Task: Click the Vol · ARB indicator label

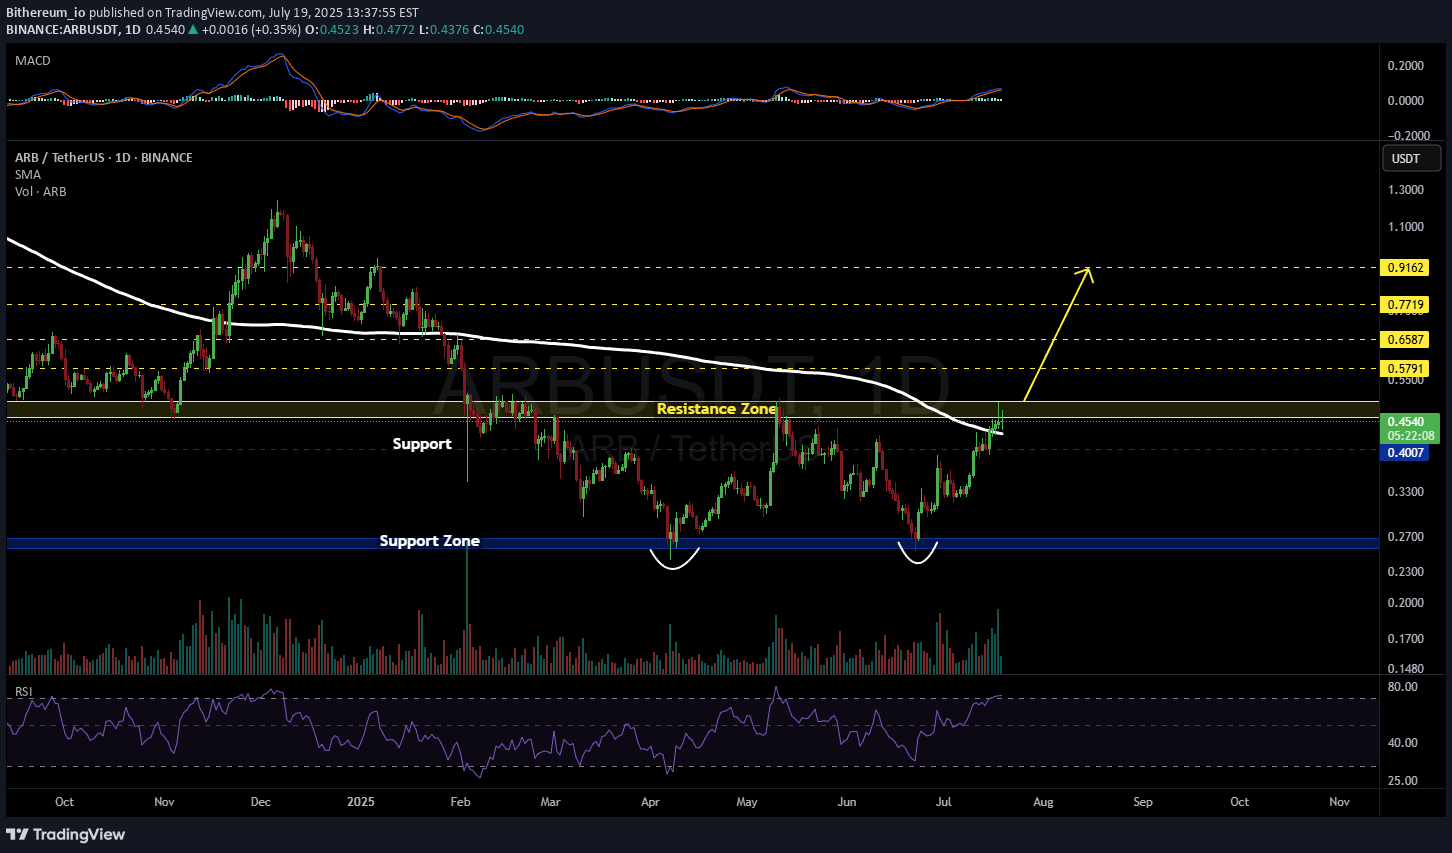Action: coord(41,192)
